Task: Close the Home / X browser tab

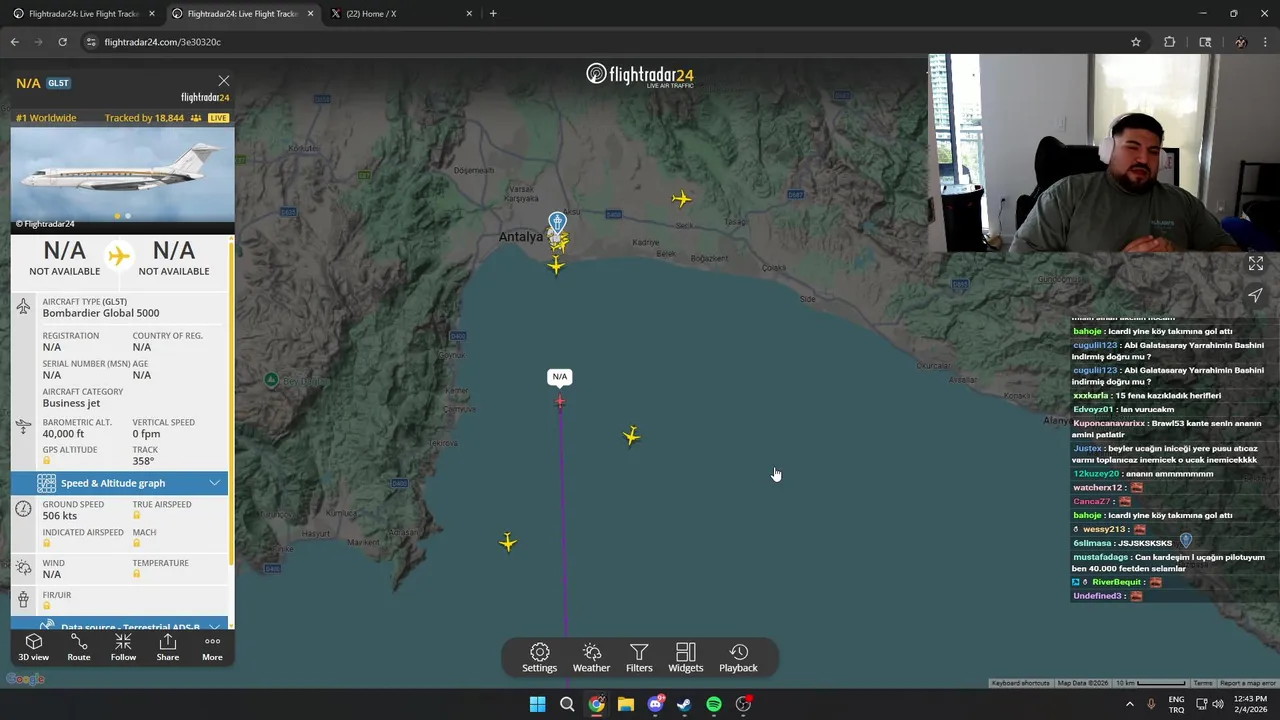Action: click(469, 14)
